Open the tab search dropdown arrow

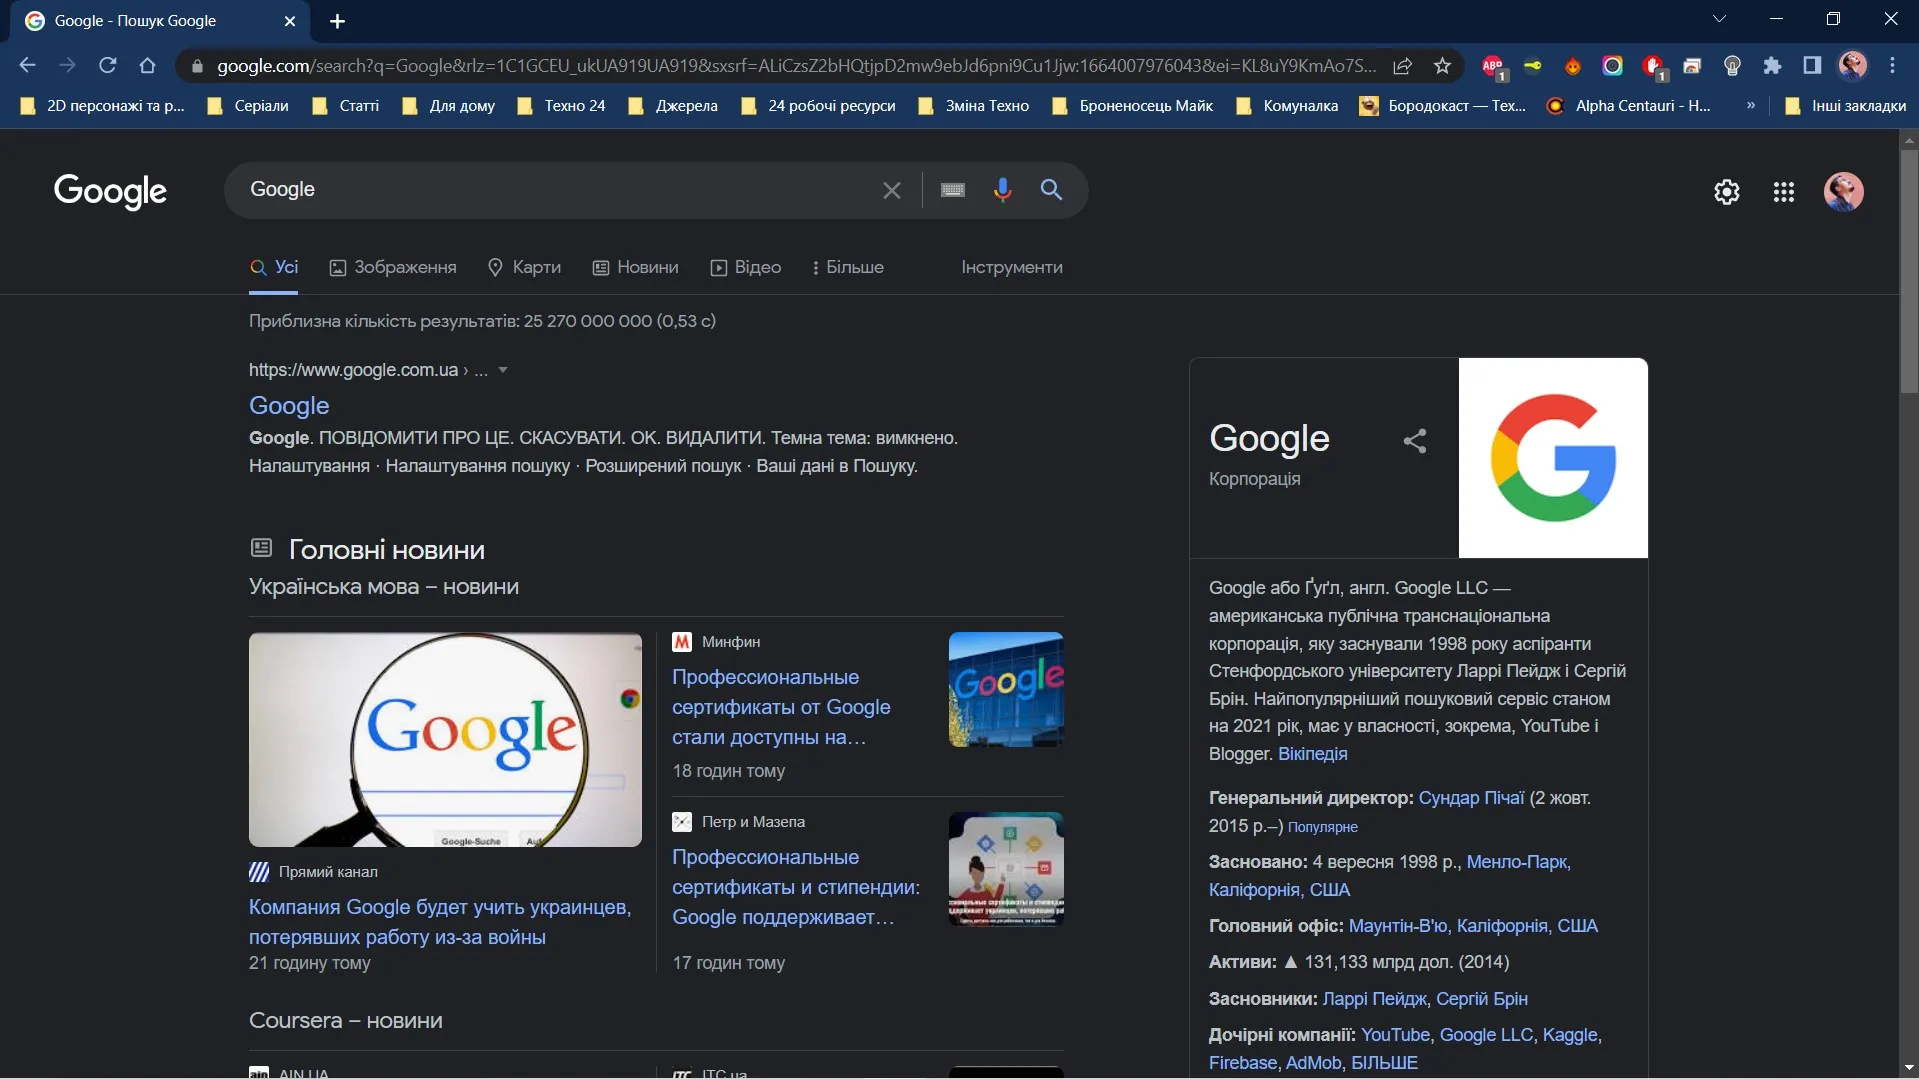[x=1719, y=18]
